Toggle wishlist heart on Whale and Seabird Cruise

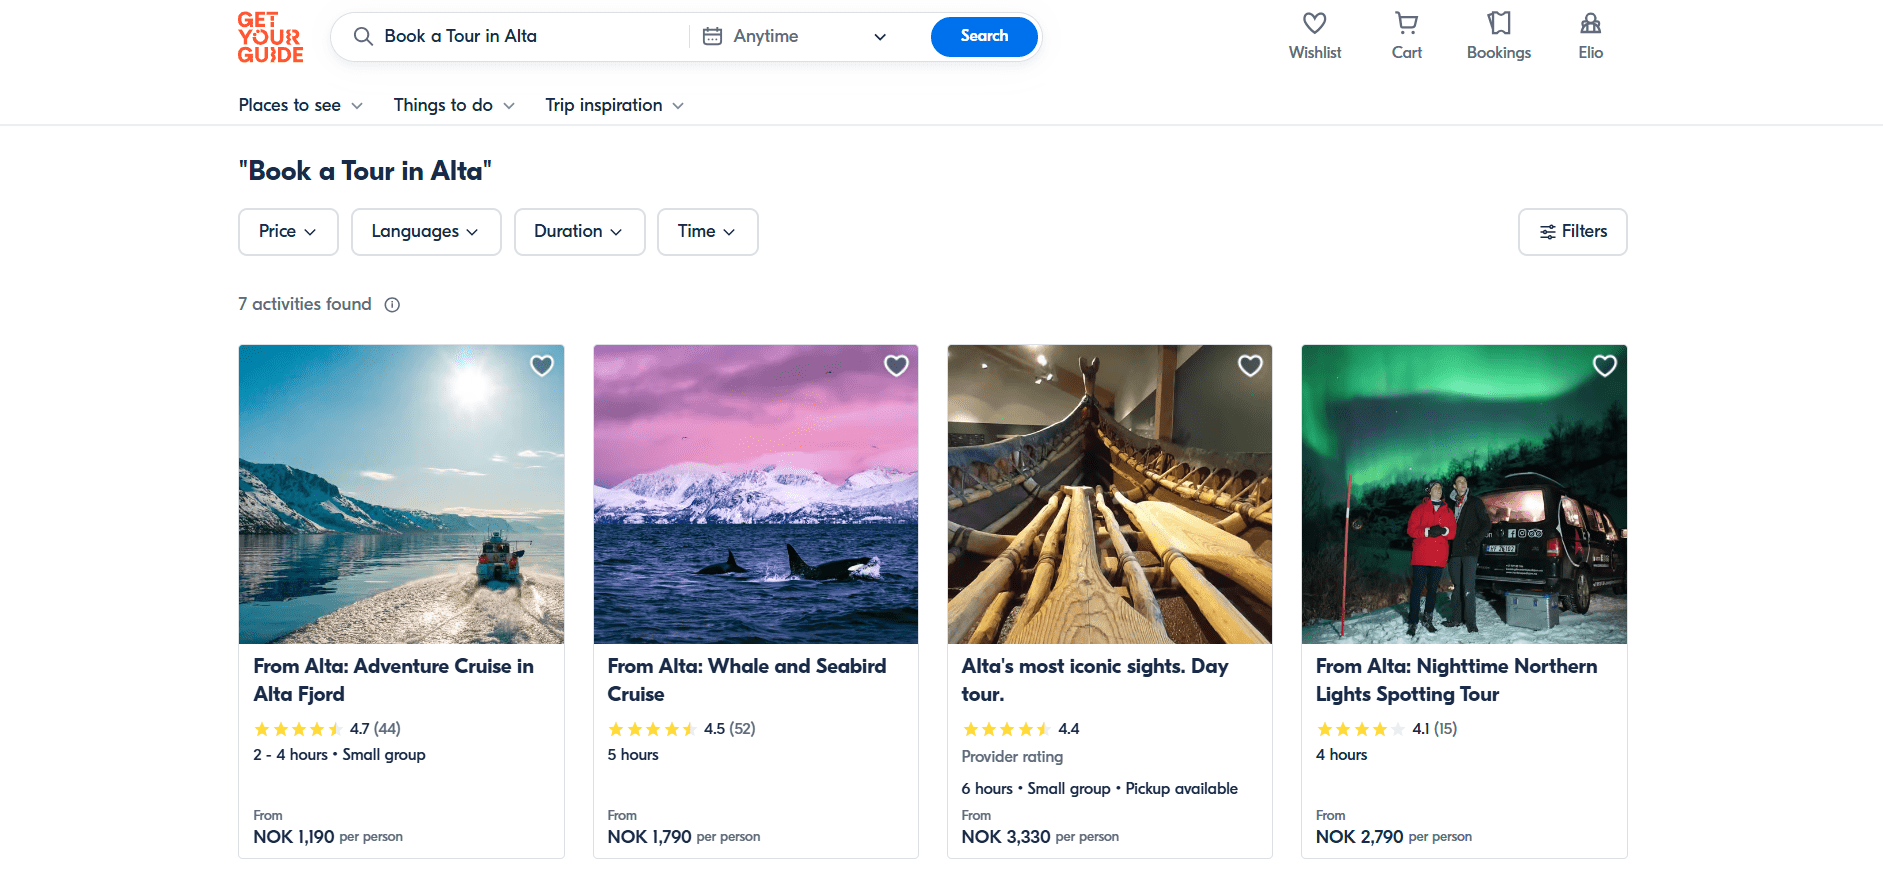pyautogui.click(x=896, y=366)
